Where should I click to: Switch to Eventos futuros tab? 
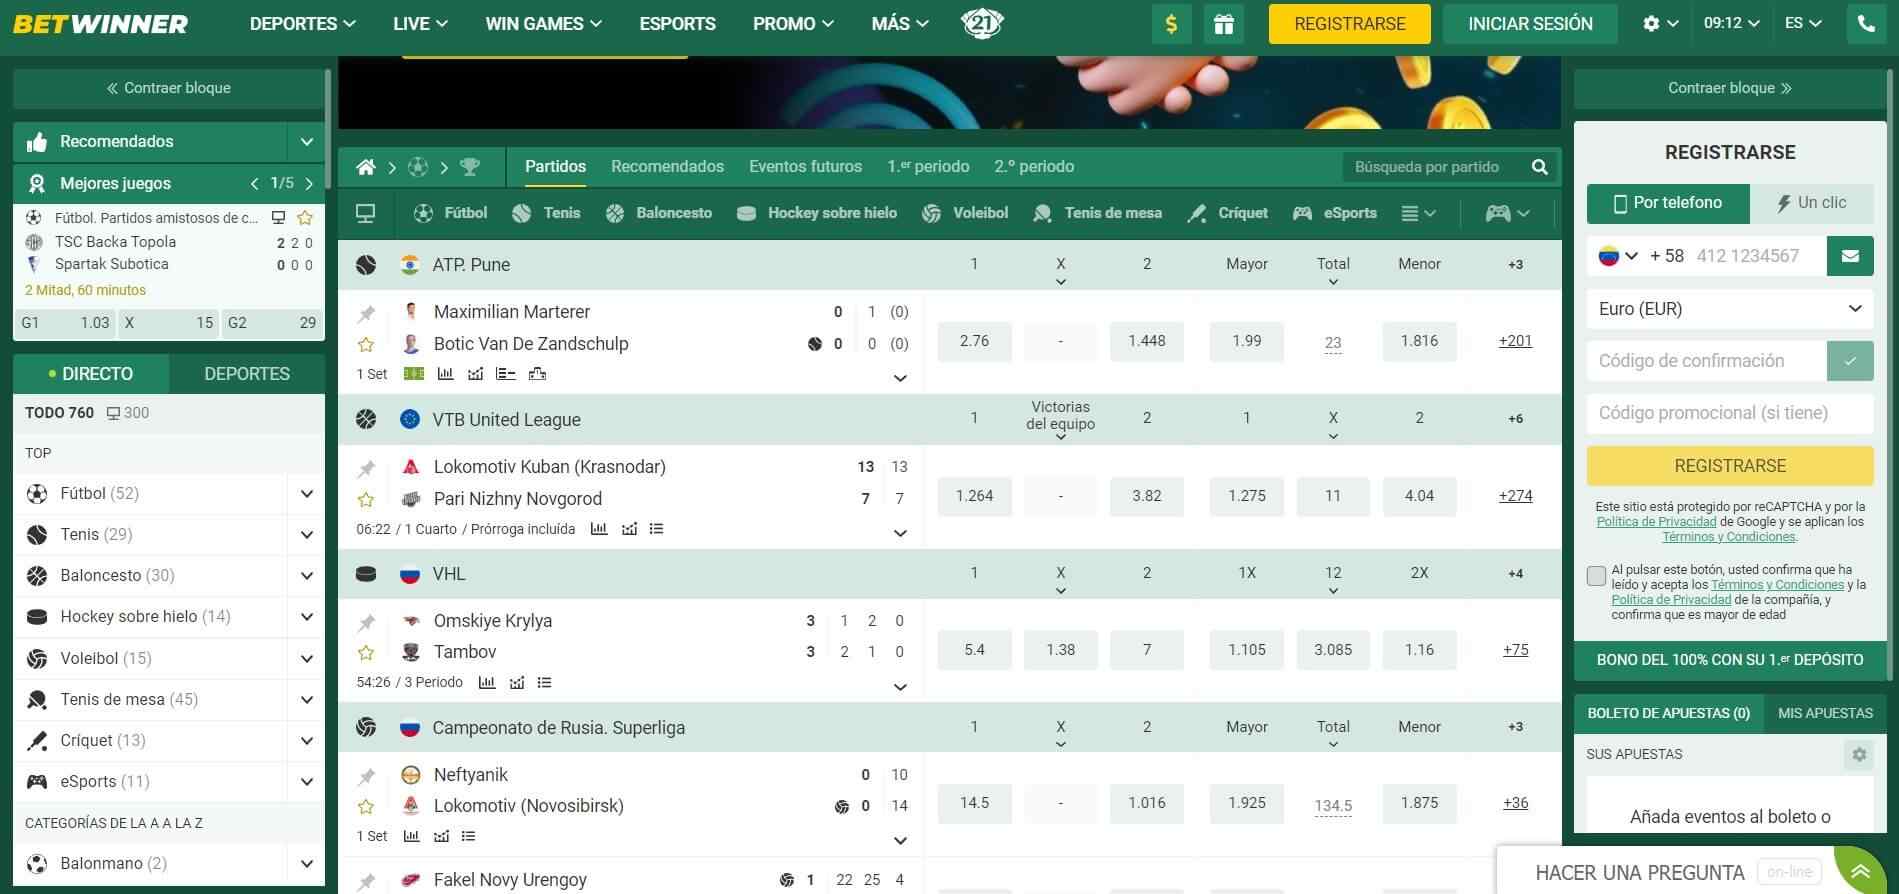805,167
